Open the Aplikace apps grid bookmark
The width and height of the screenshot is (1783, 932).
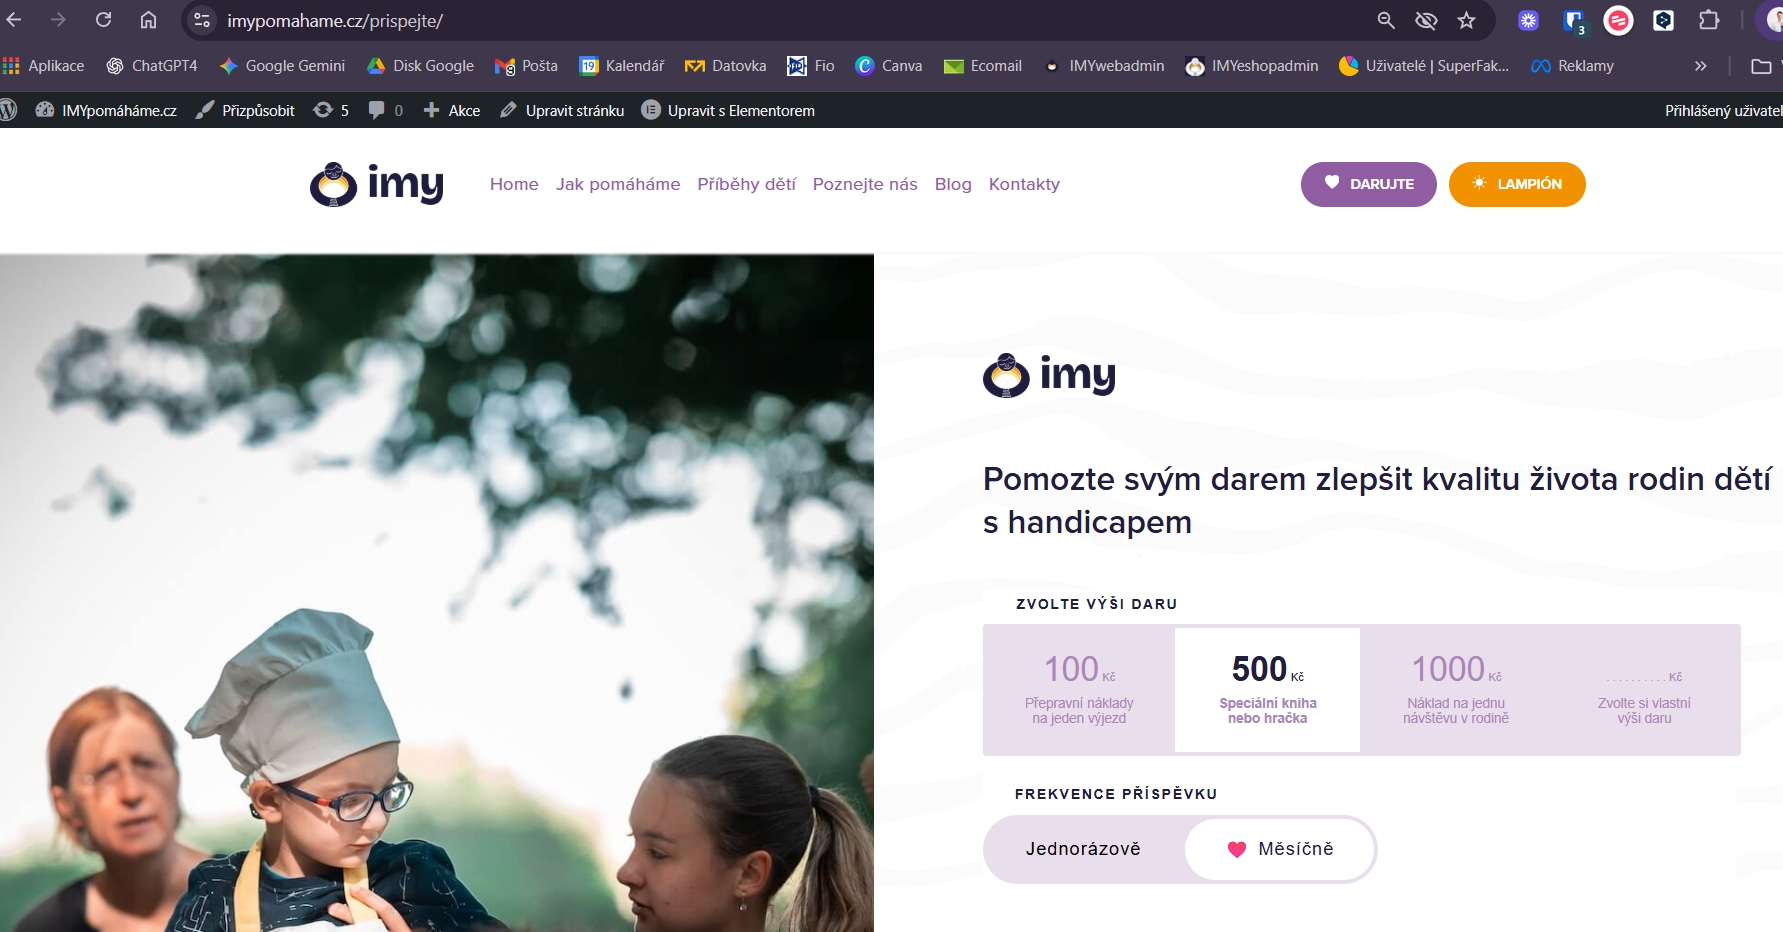tap(44, 66)
